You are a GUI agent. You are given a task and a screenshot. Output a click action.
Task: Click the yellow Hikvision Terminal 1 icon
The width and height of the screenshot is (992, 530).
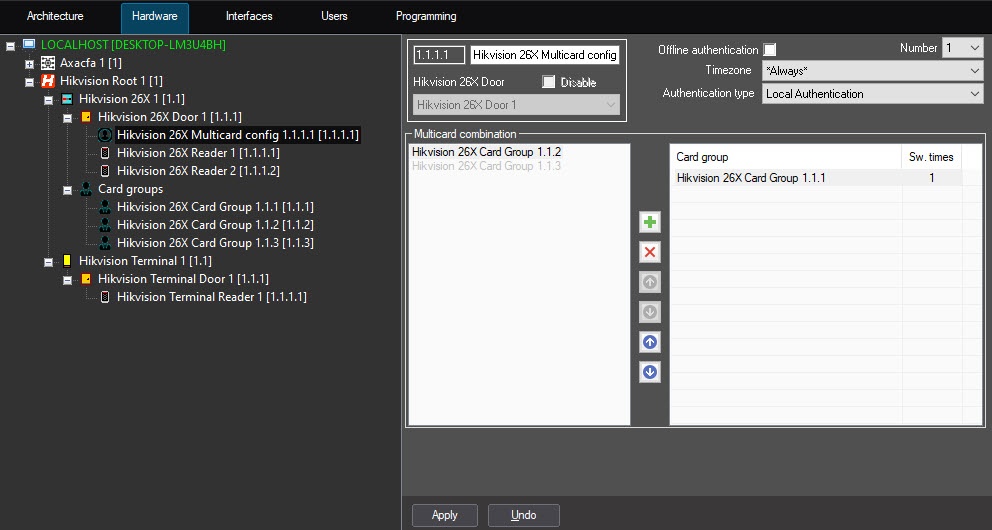(67, 261)
